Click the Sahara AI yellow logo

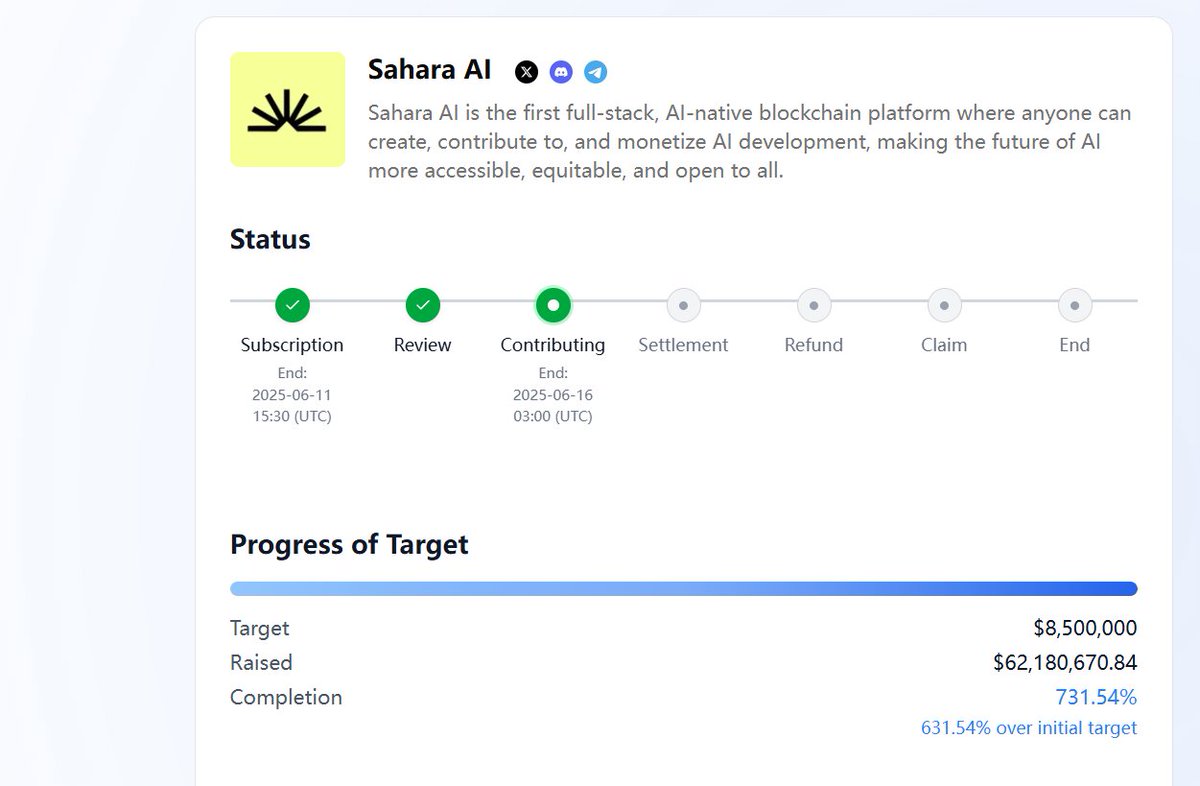(x=288, y=109)
